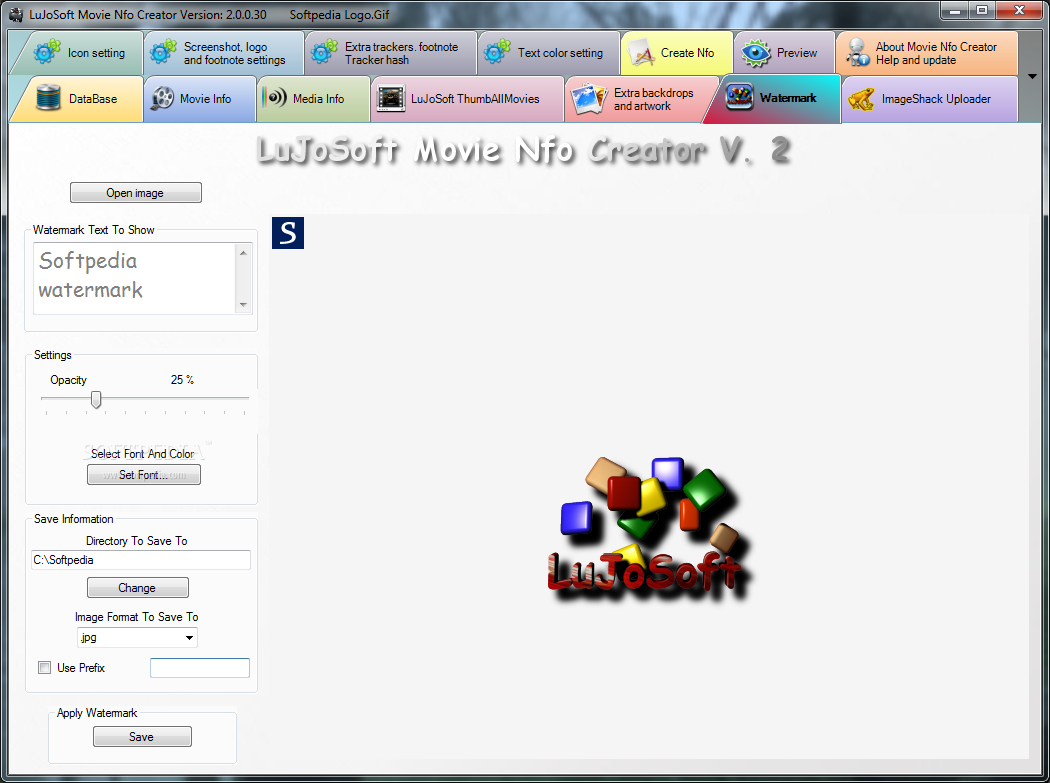This screenshot has height=783, width=1050.
Task: Click the document icon on Create Nfo tab
Action: tap(642, 53)
